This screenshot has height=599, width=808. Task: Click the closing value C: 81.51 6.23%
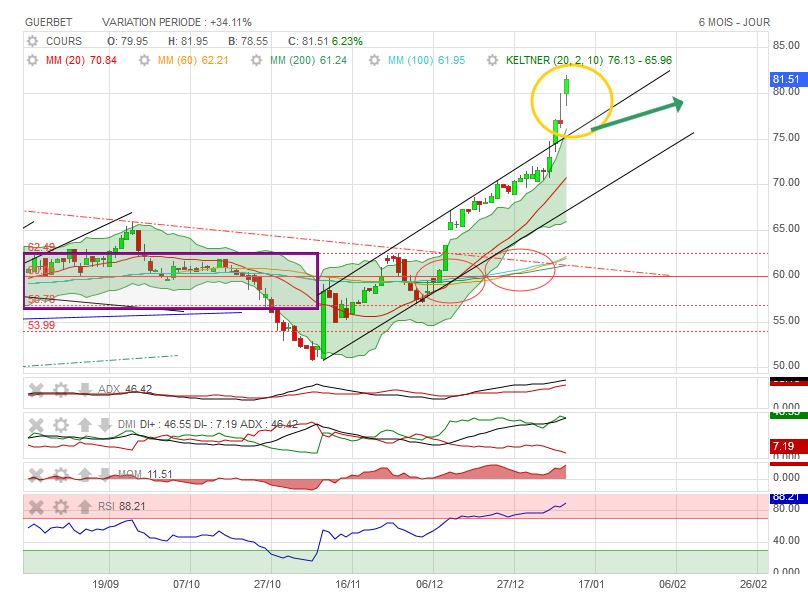point(325,41)
